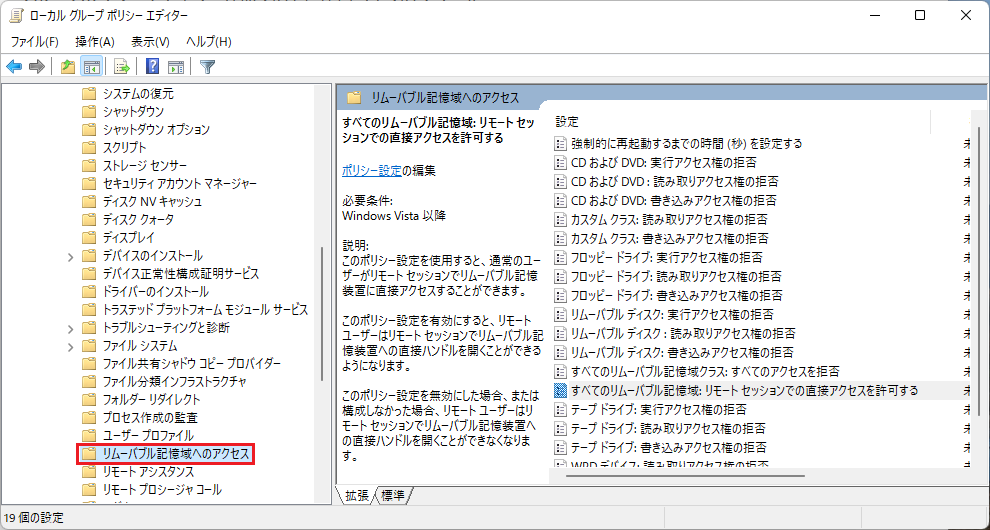Switch to the 標準 tab

coord(393,496)
